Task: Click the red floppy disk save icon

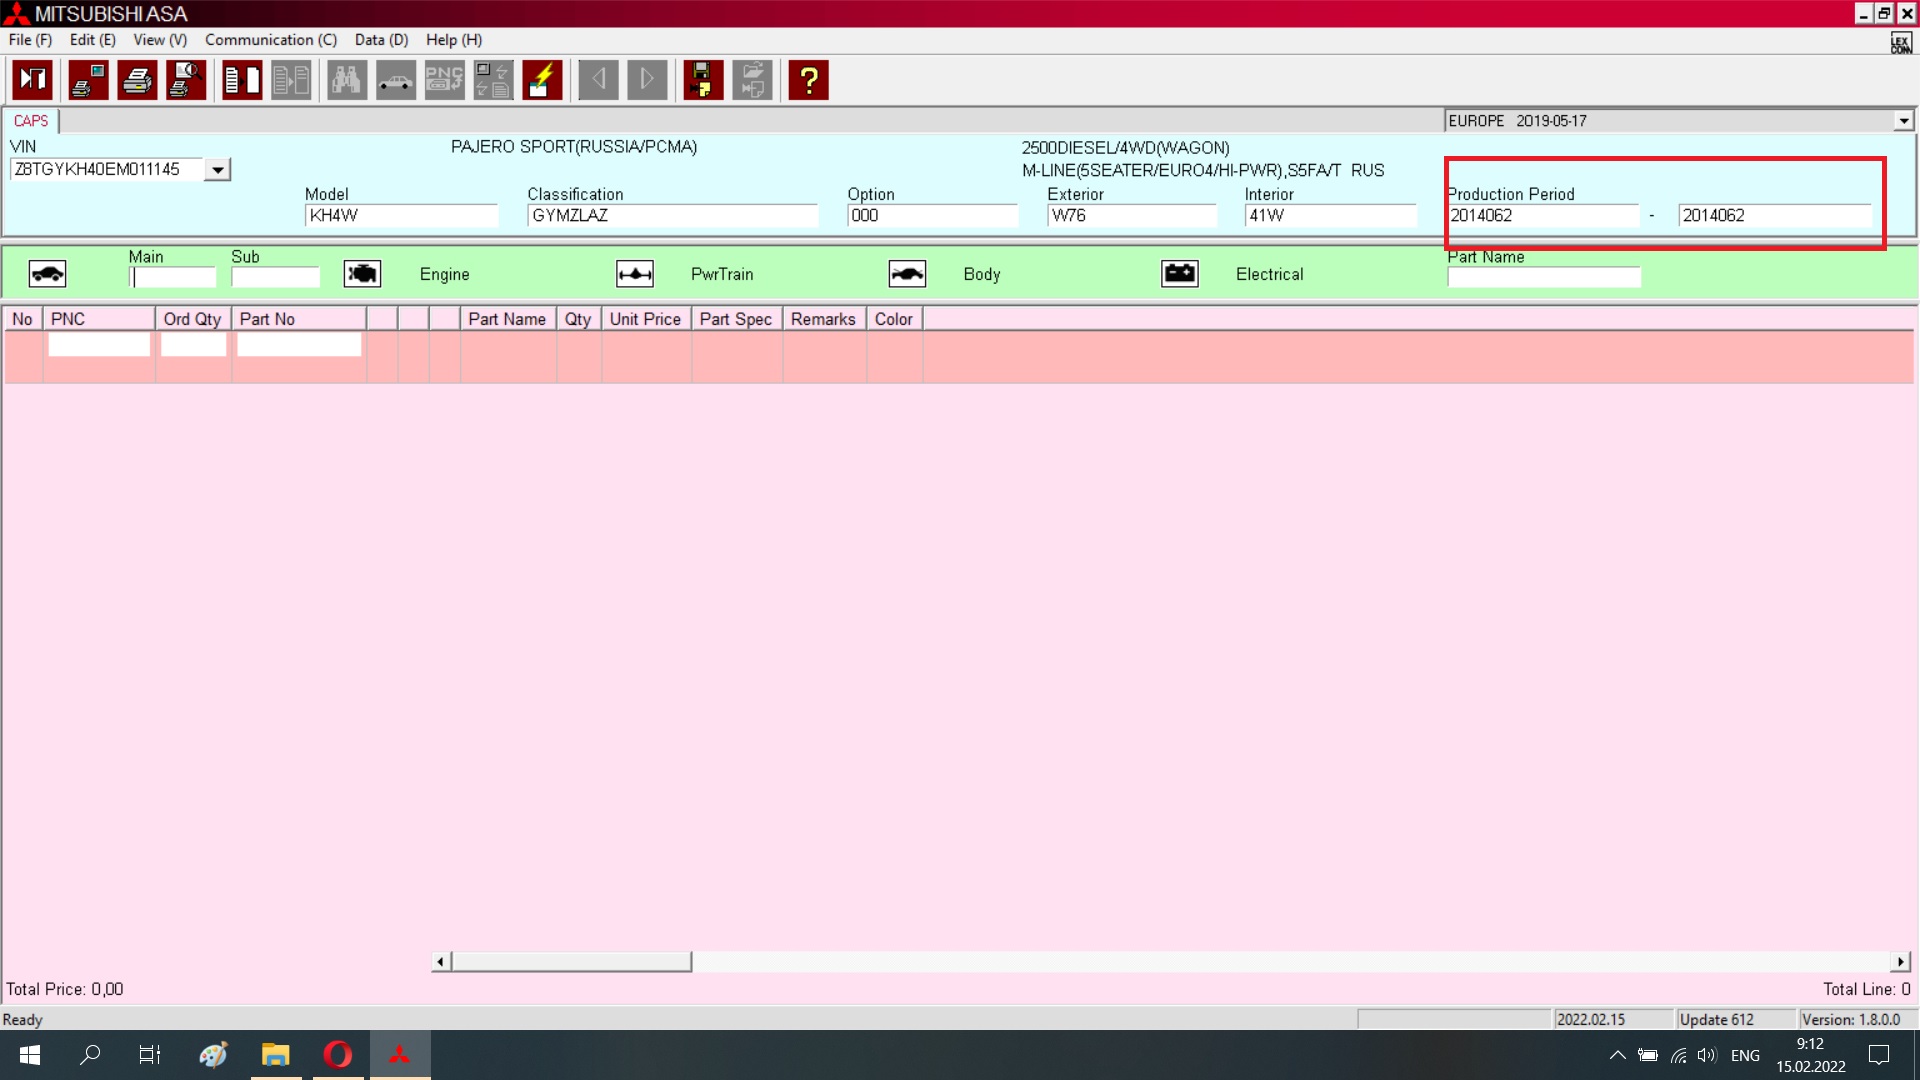Action: point(703,80)
